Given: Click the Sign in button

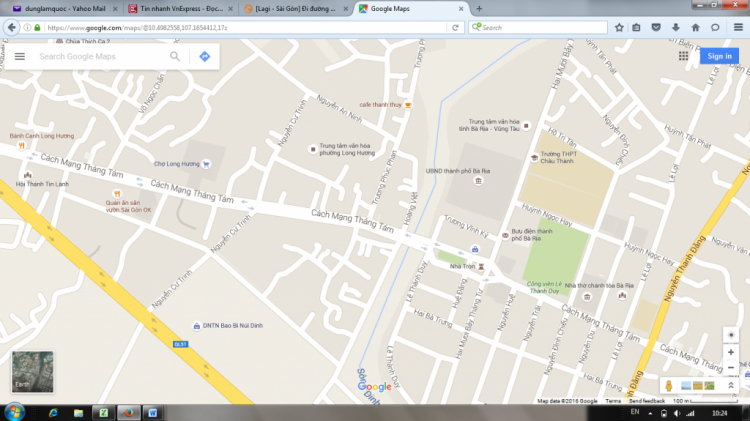Looking at the screenshot, I should coord(719,56).
